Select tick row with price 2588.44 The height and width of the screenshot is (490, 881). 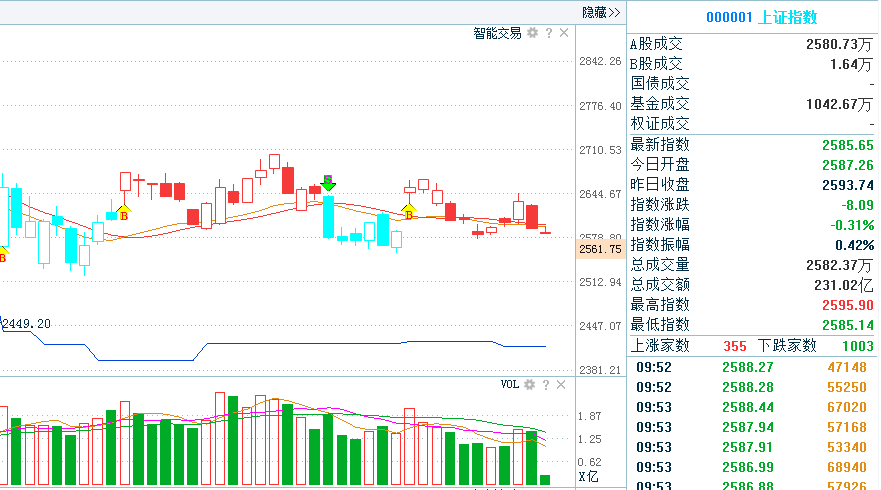[752, 407]
